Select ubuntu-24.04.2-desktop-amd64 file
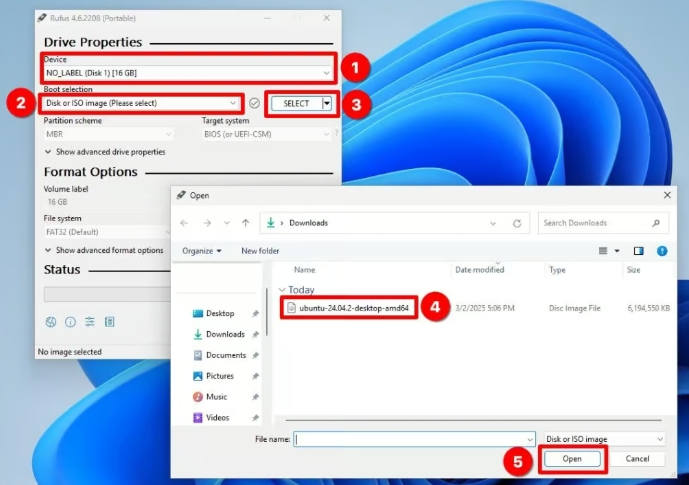 pos(348,308)
